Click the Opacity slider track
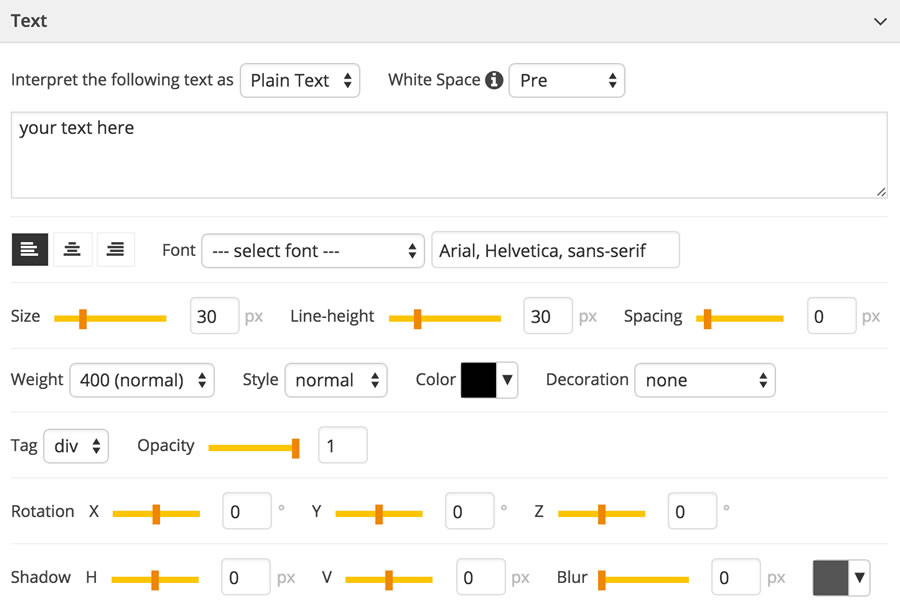The height and width of the screenshot is (608, 900). point(254,448)
